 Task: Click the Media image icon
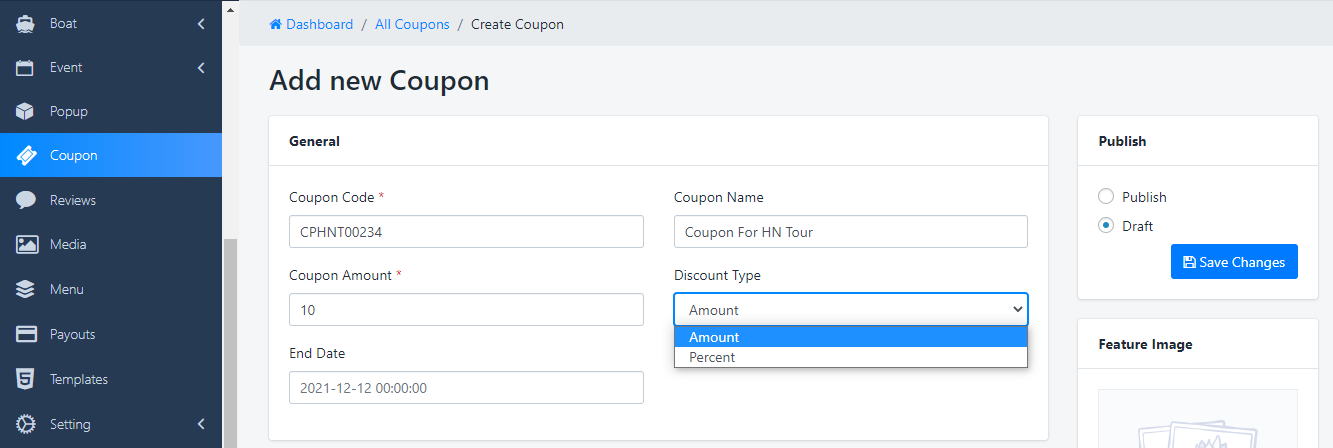pos(26,245)
